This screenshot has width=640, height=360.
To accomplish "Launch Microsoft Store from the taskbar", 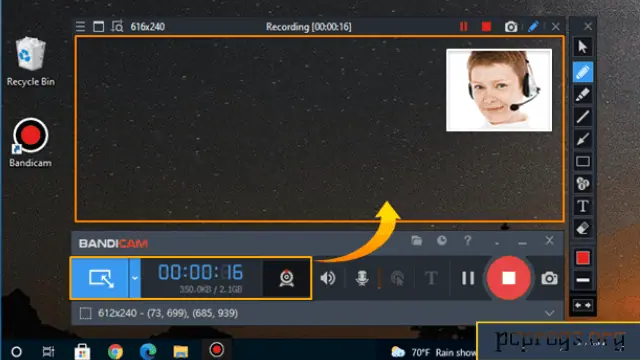I will click(x=82, y=351).
